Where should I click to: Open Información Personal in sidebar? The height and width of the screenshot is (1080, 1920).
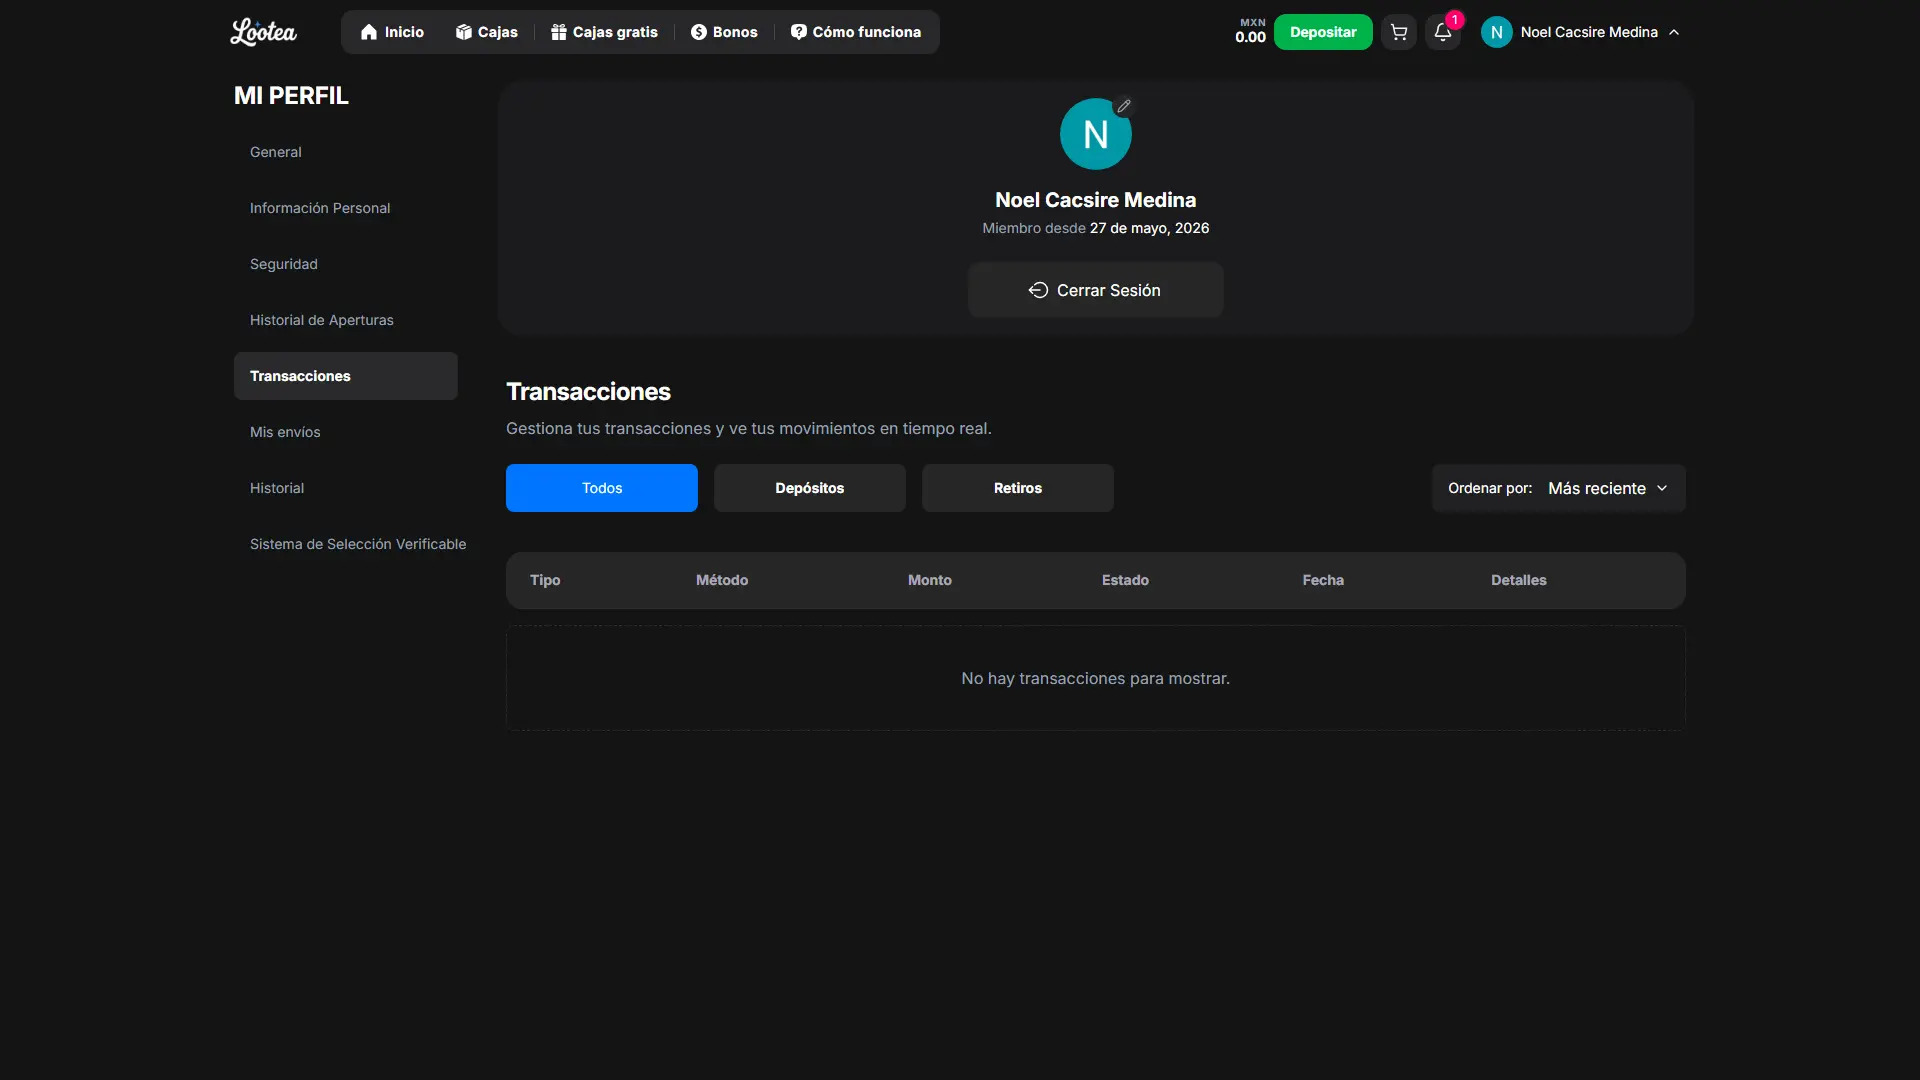345,208
